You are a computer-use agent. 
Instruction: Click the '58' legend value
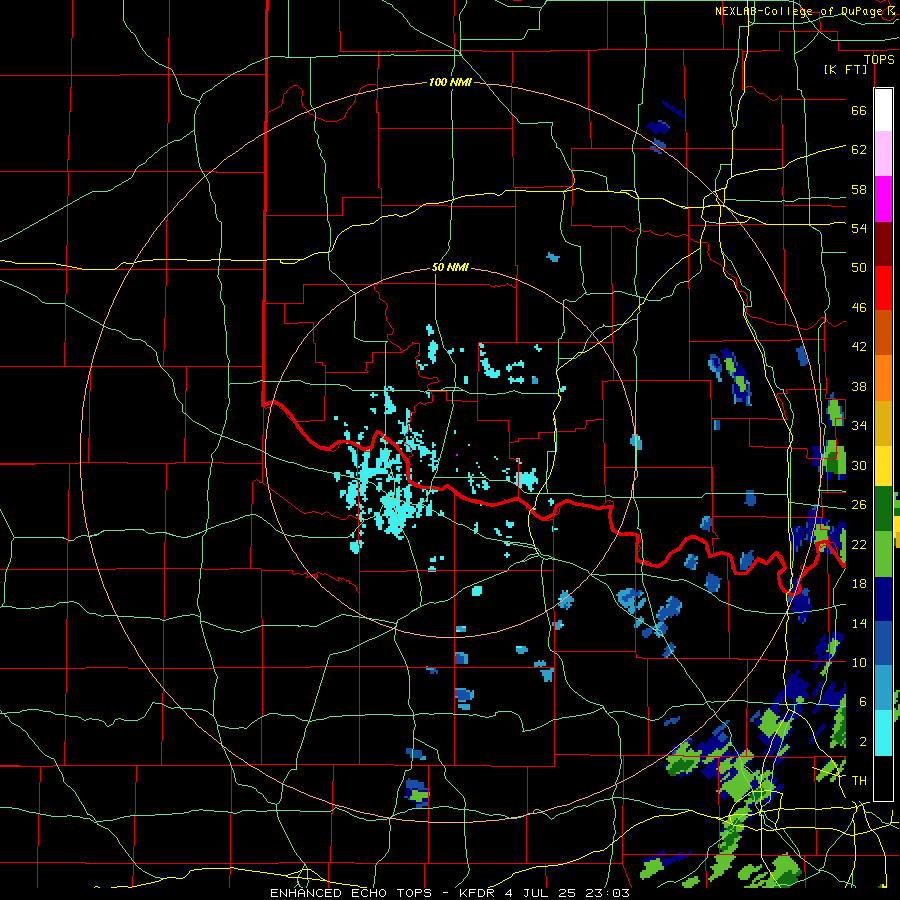[x=859, y=189]
